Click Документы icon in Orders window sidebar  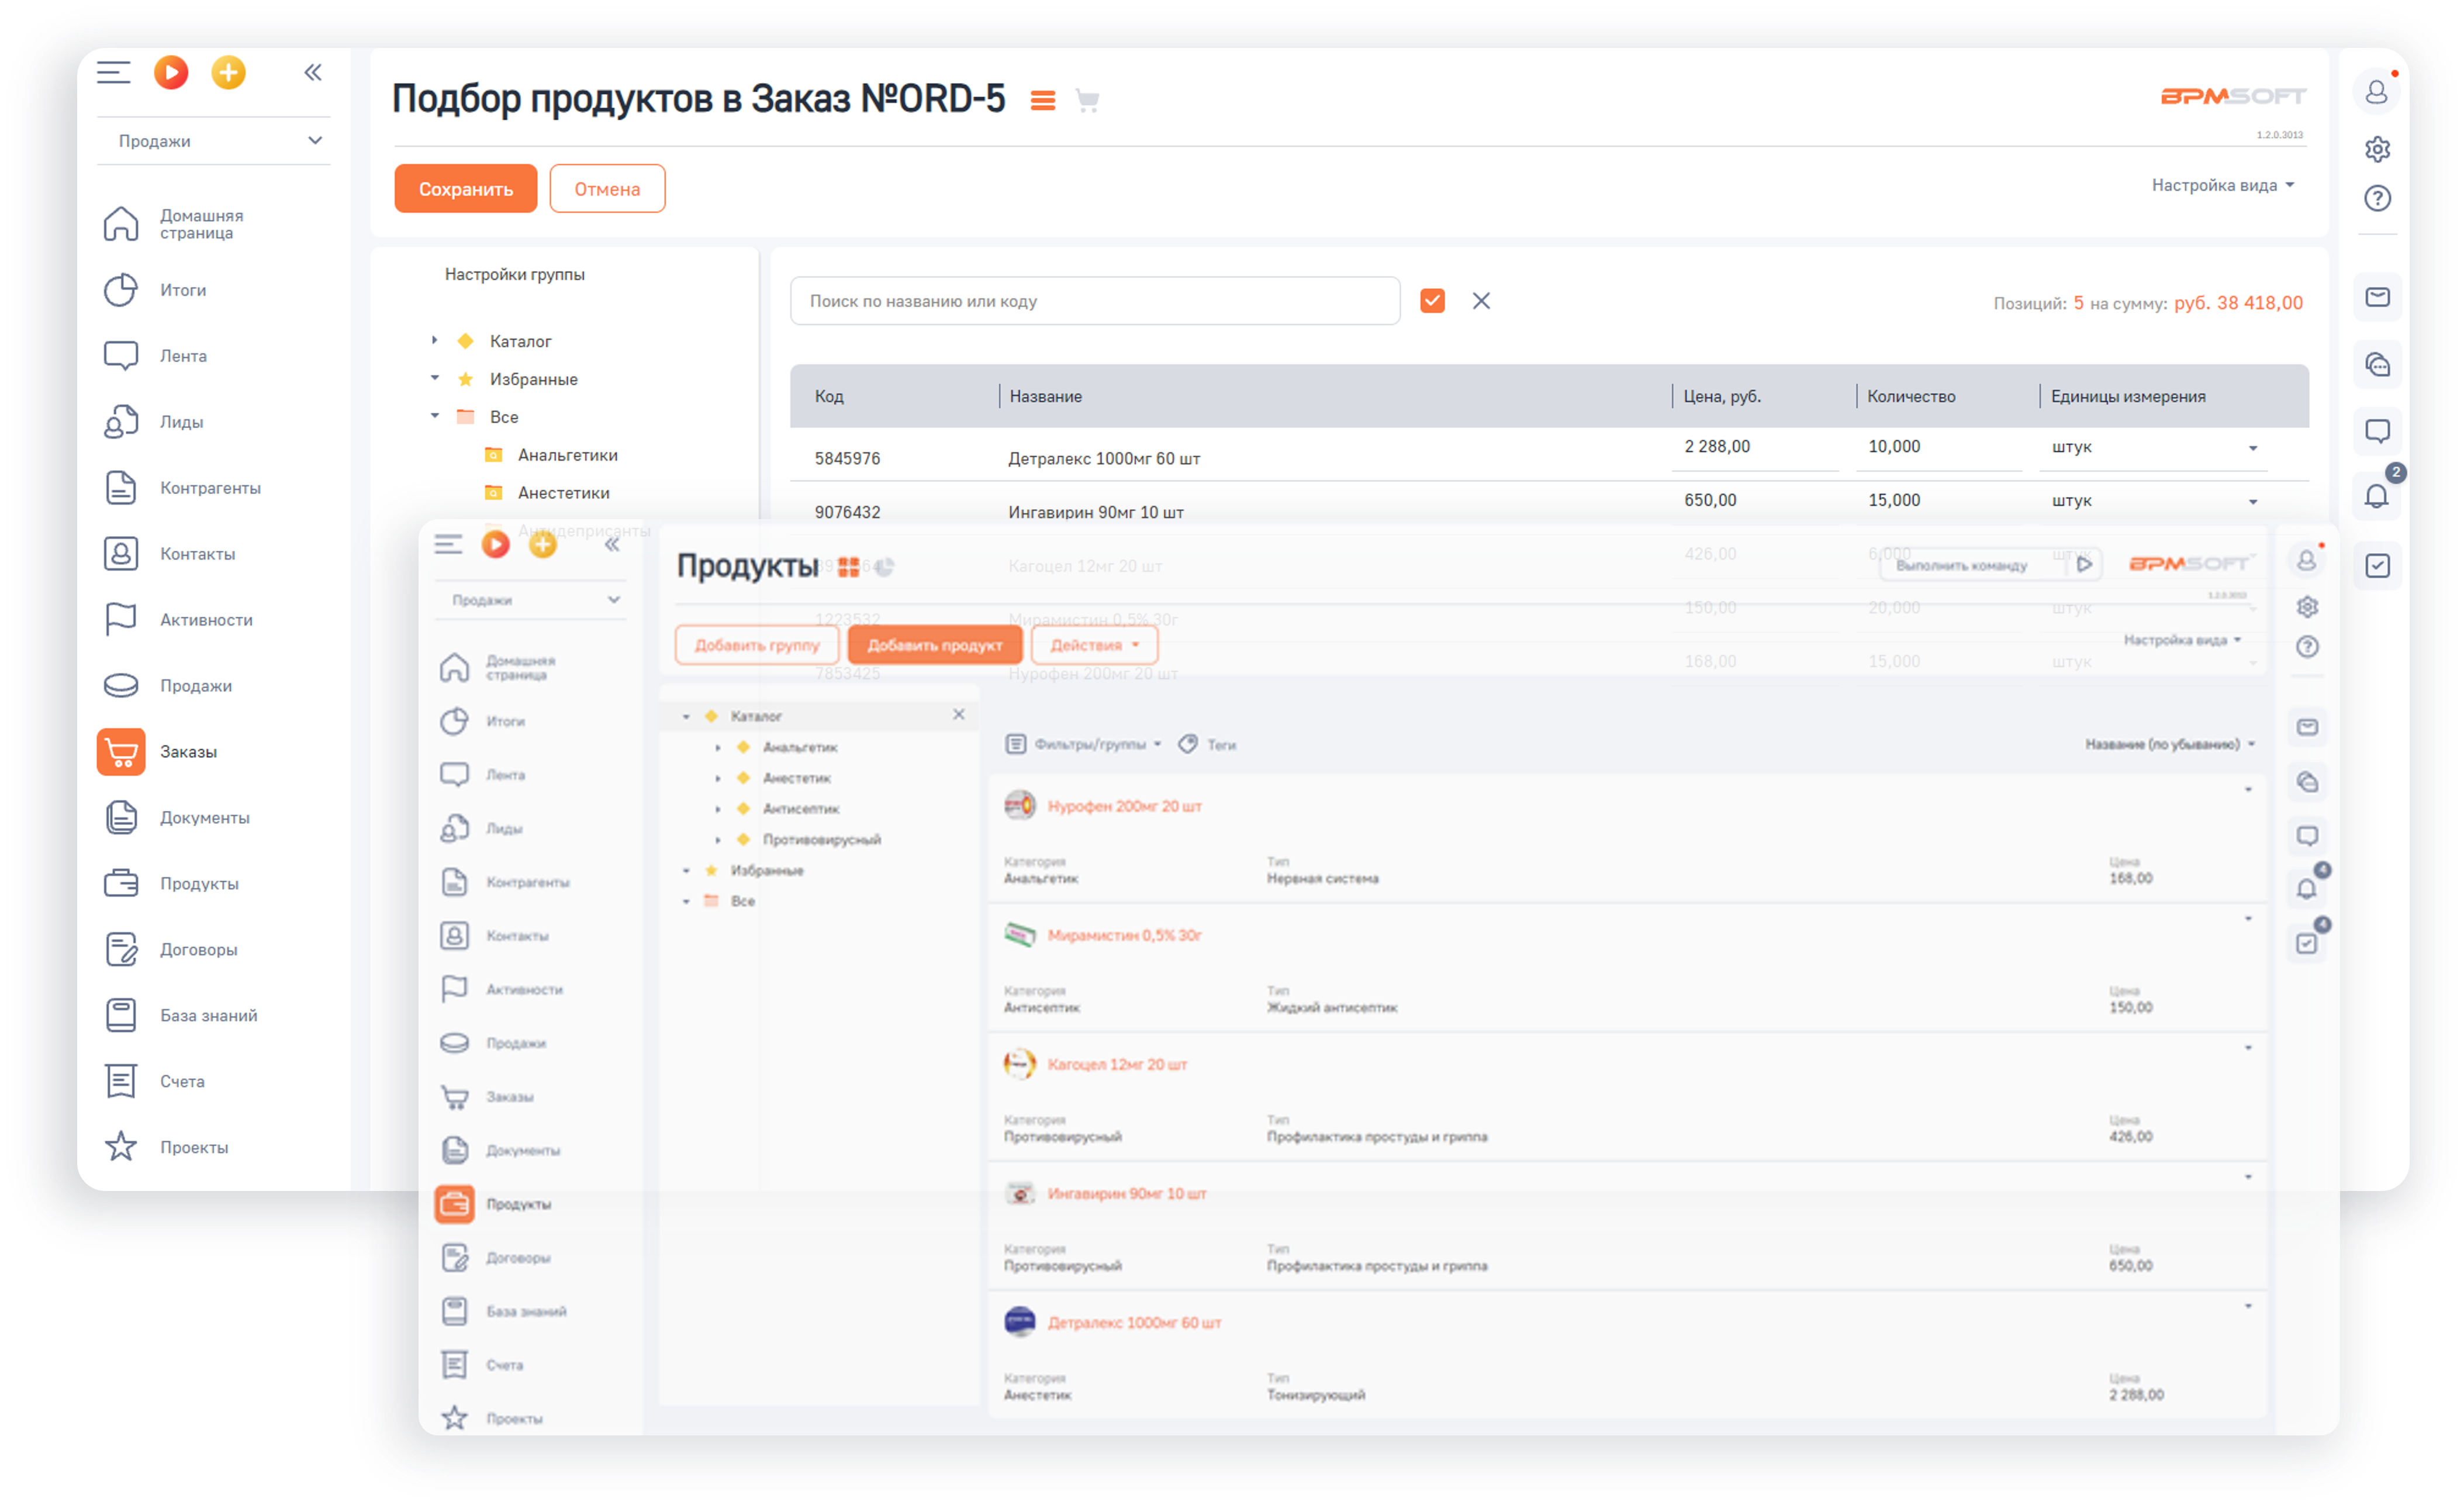click(x=121, y=818)
